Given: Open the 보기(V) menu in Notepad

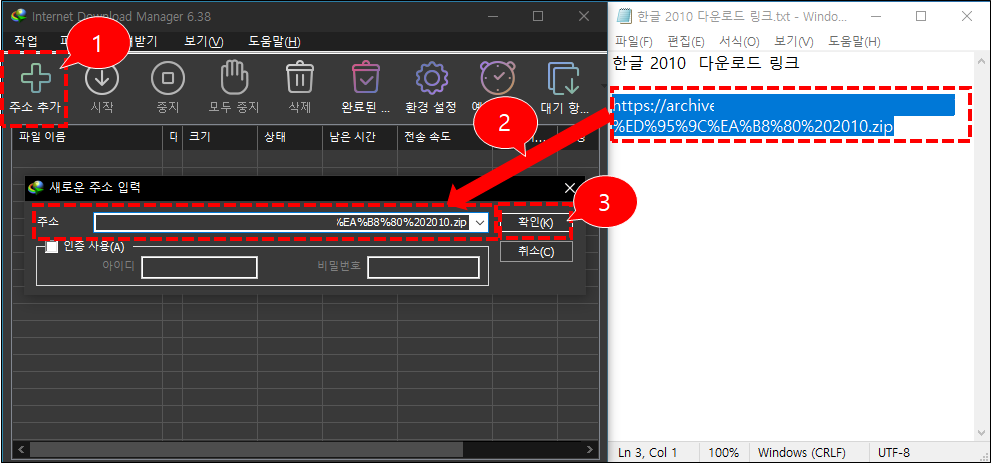Looking at the screenshot, I should pos(794,42).
